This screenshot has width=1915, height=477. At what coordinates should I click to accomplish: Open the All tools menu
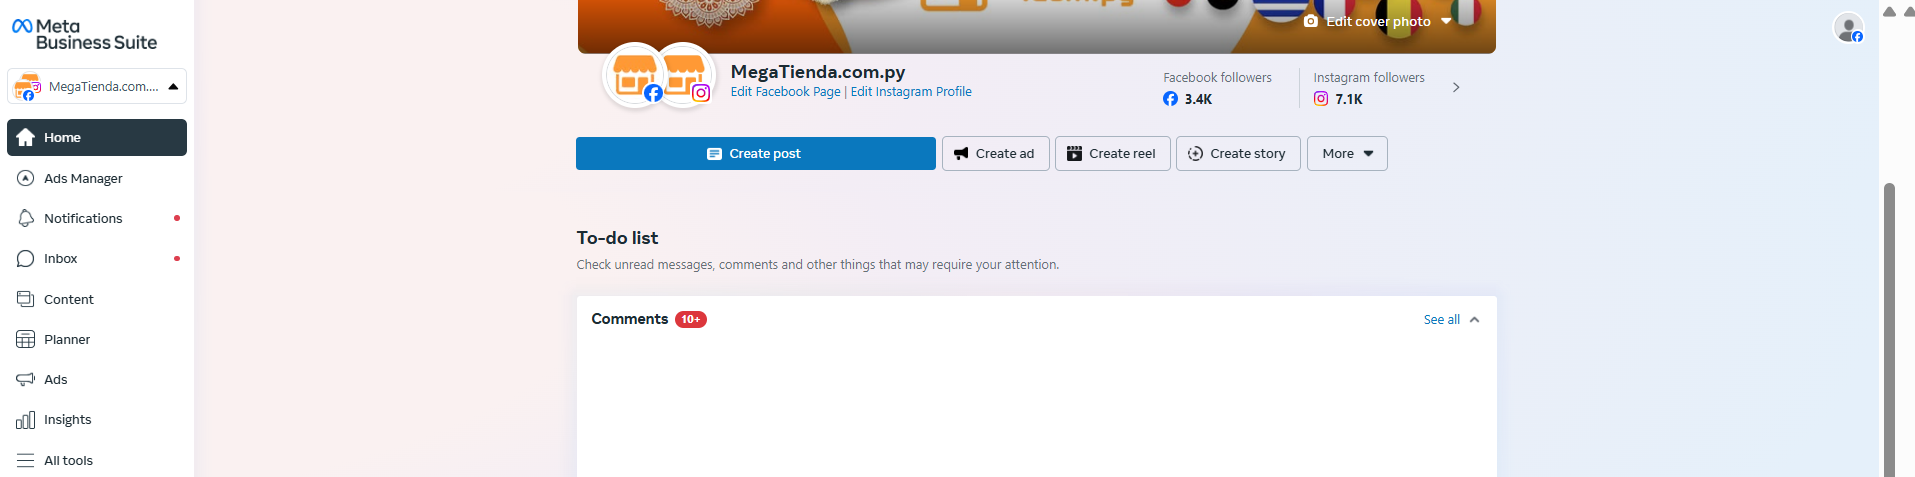click(97, 460)
